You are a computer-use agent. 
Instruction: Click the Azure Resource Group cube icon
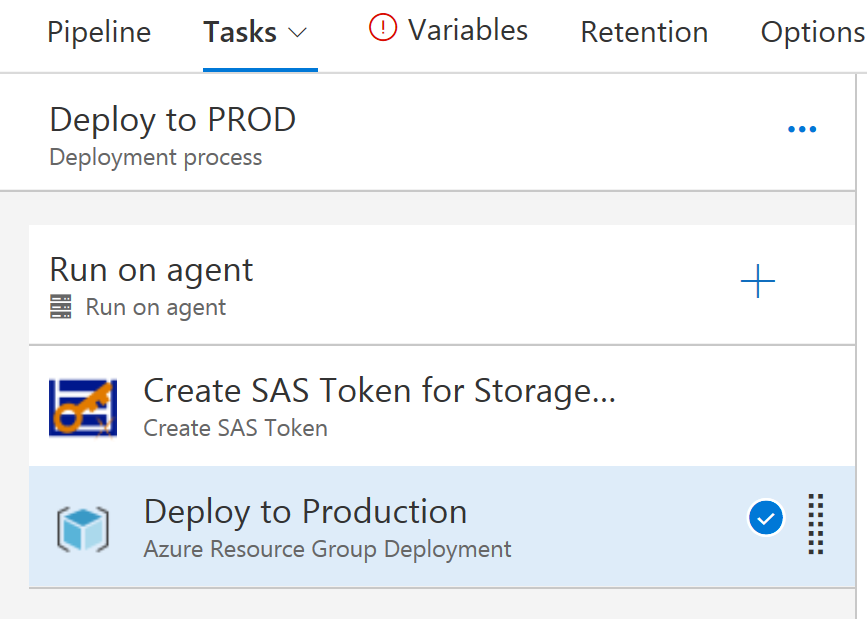pos(82,529)
